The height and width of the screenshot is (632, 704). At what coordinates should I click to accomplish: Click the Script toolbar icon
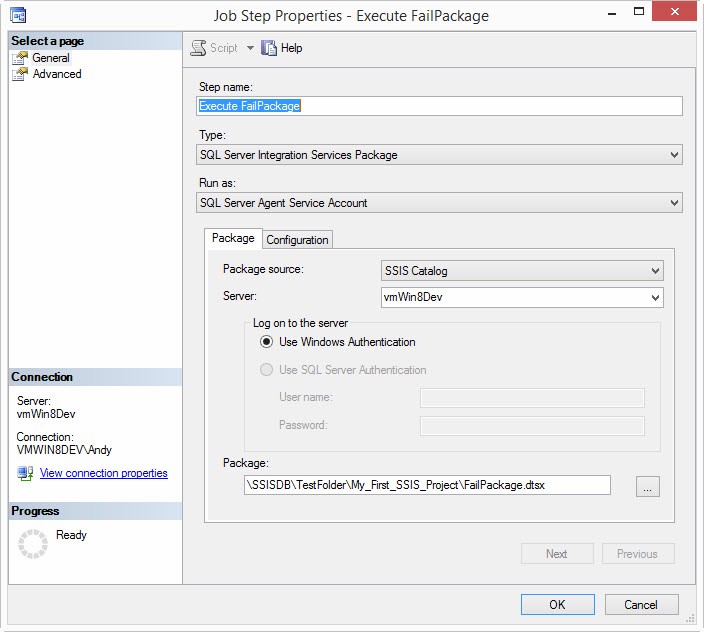click(x=199, y=48)
